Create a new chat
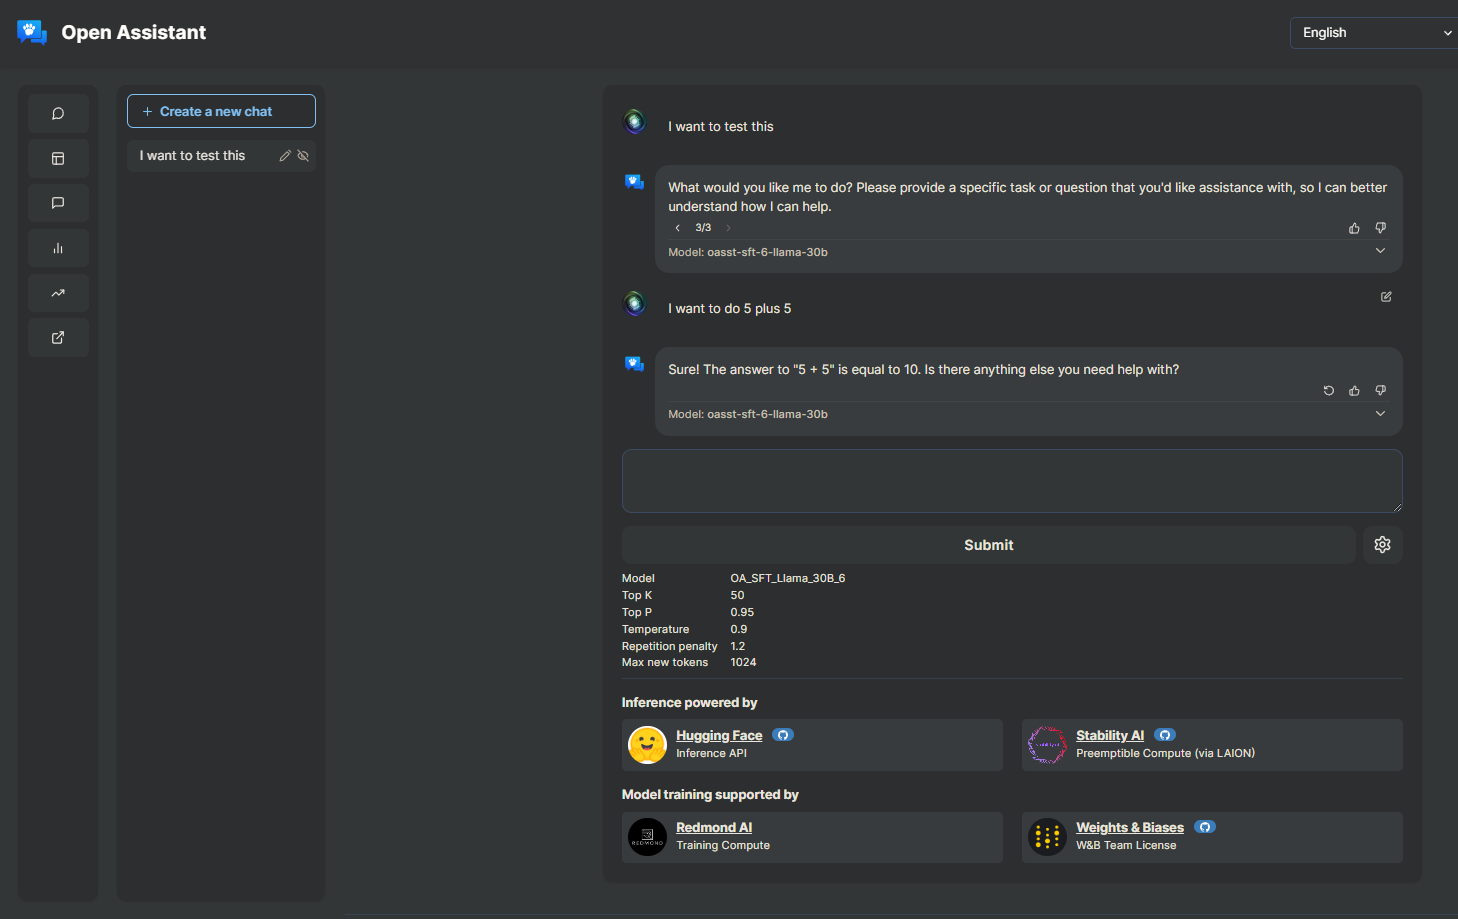 coord(221,111)
